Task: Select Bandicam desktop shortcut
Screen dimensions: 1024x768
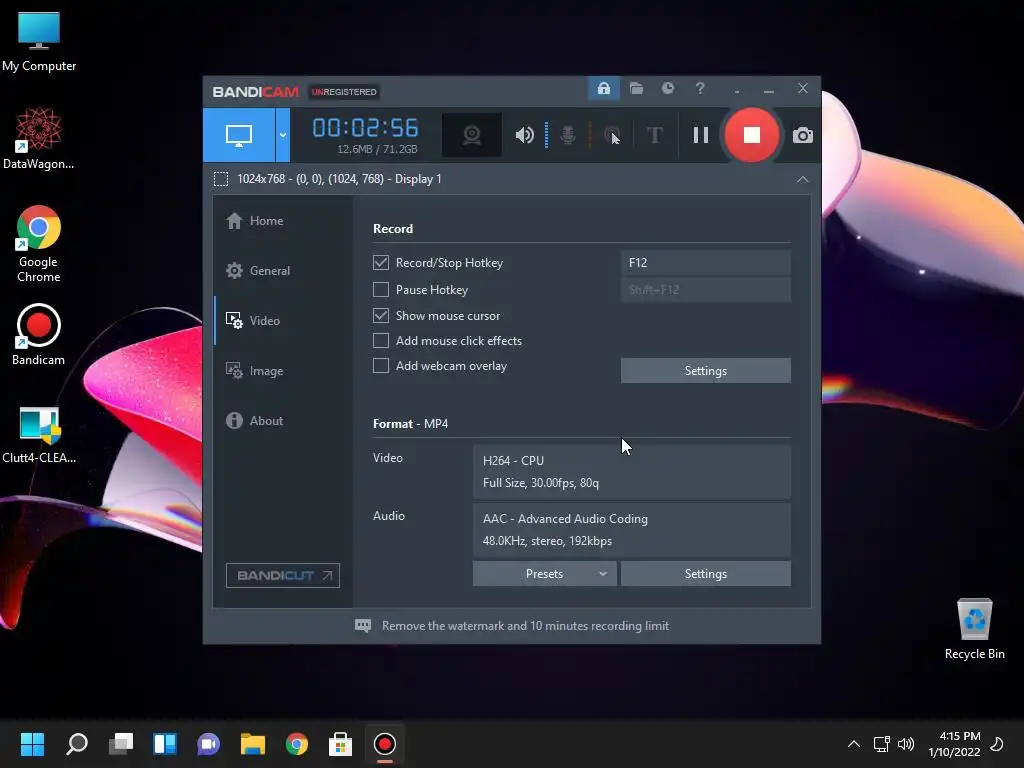Action: pos(39,335)
